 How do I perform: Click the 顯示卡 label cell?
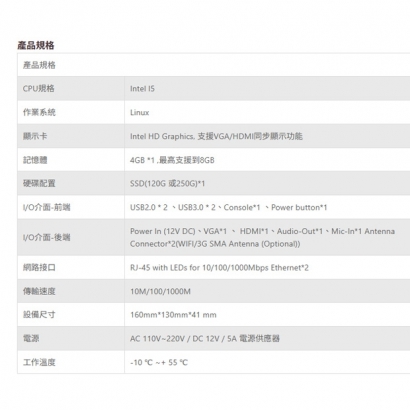71,136
